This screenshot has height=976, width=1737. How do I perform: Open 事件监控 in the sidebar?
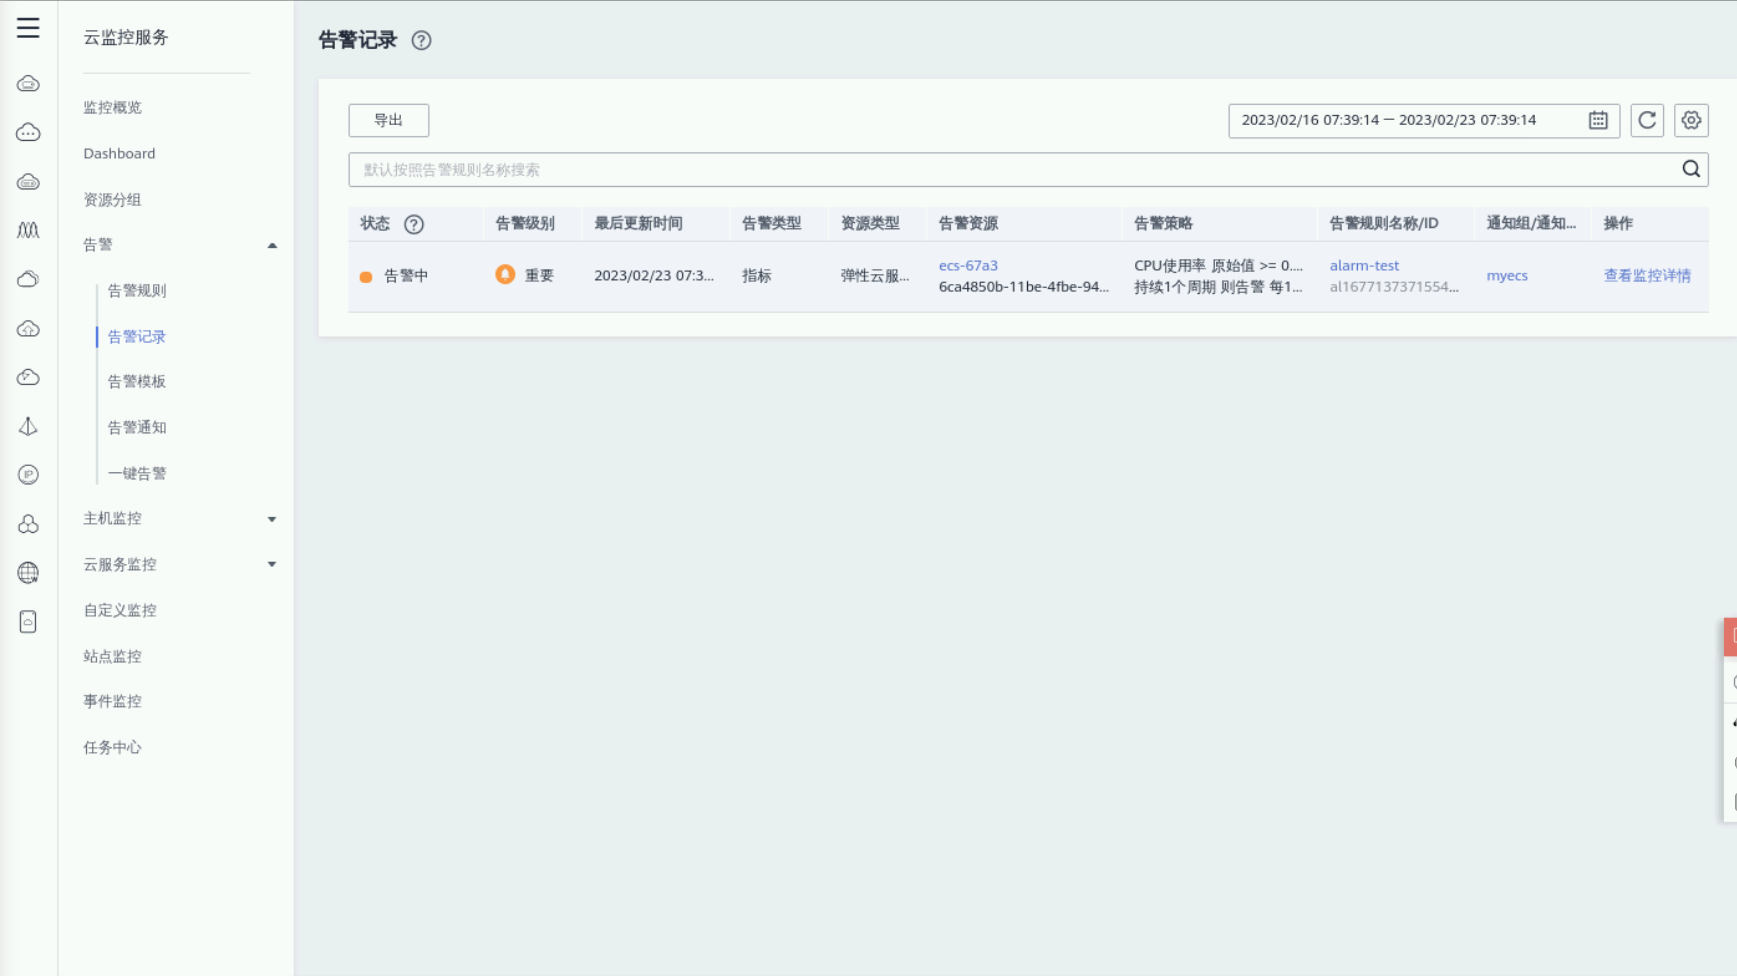112,701
